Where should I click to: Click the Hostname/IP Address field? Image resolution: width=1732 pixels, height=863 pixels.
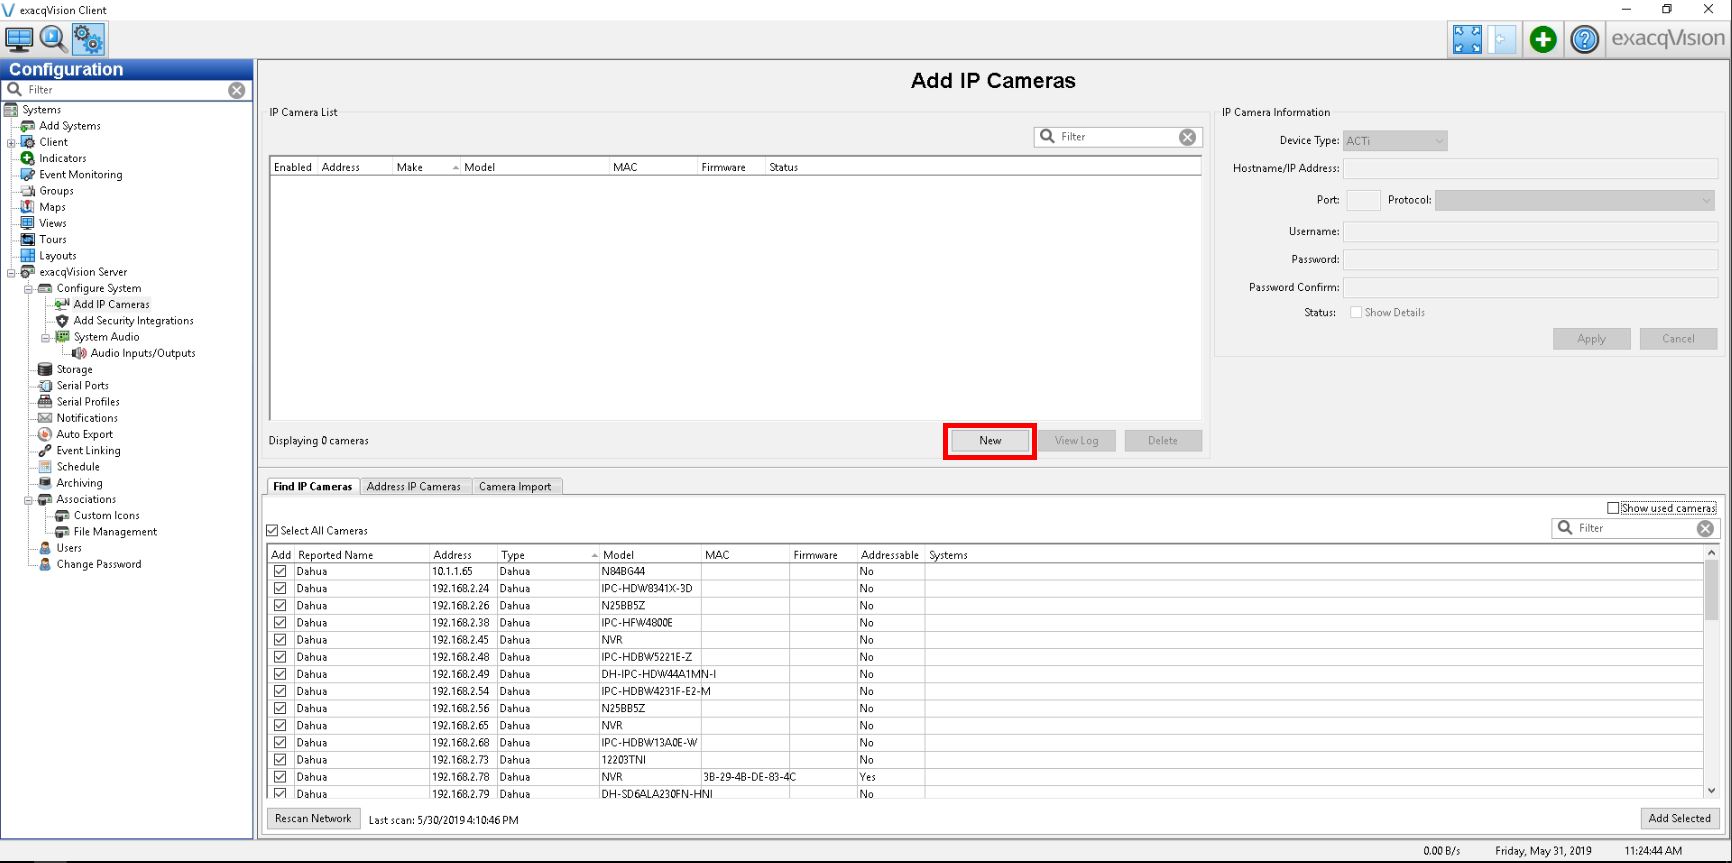1530,169
